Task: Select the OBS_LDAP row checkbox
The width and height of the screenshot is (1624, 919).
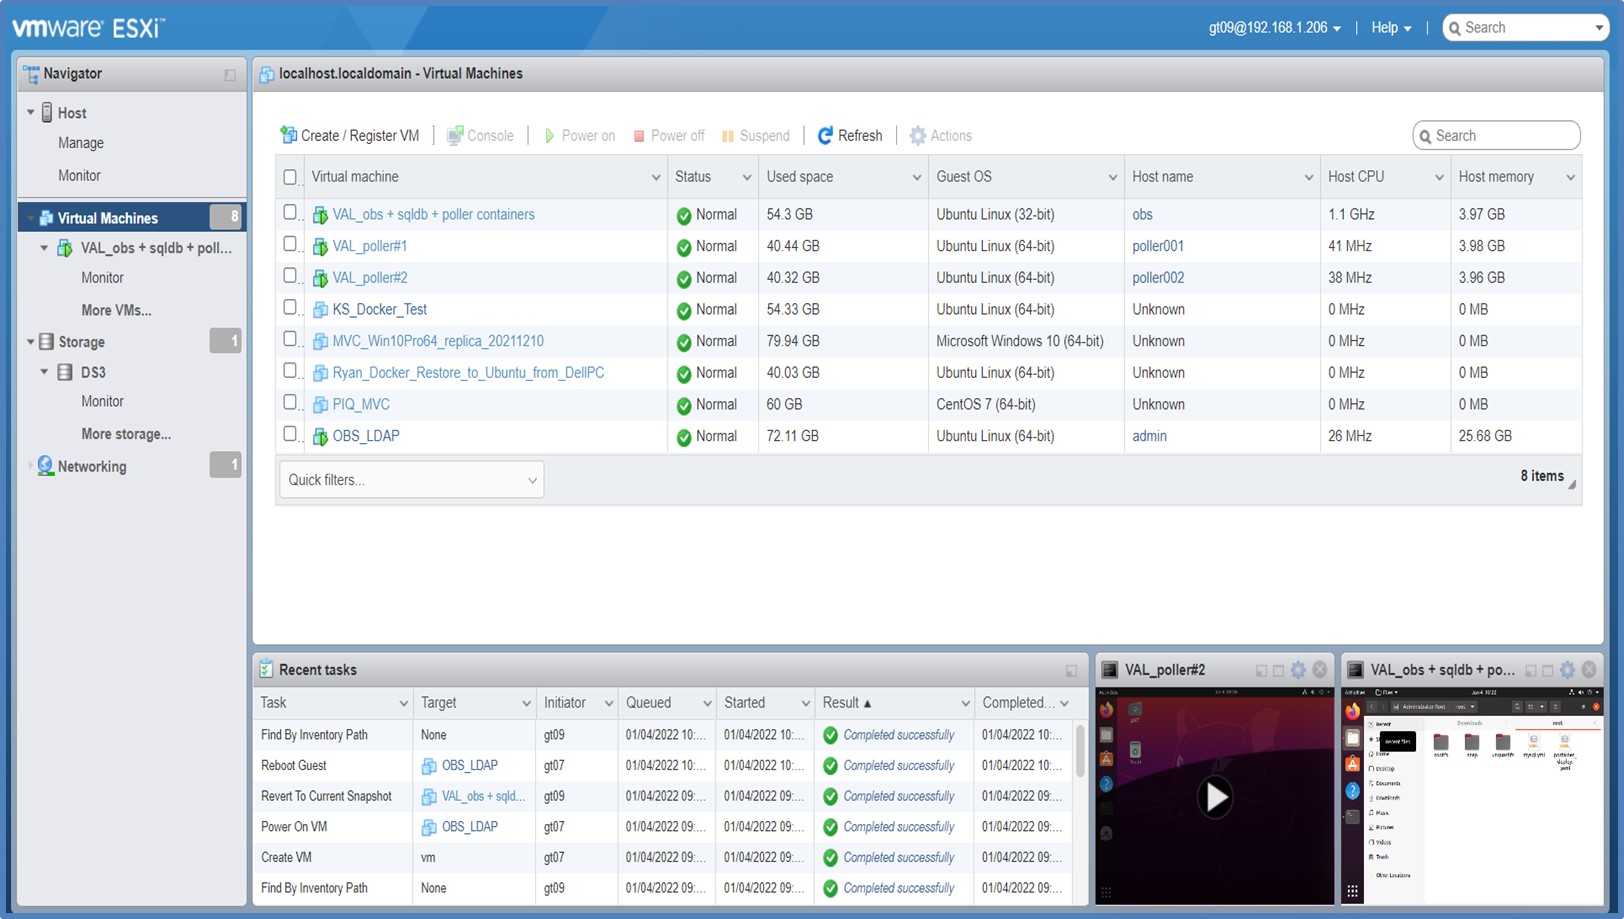Action: (x=290, y=434)
